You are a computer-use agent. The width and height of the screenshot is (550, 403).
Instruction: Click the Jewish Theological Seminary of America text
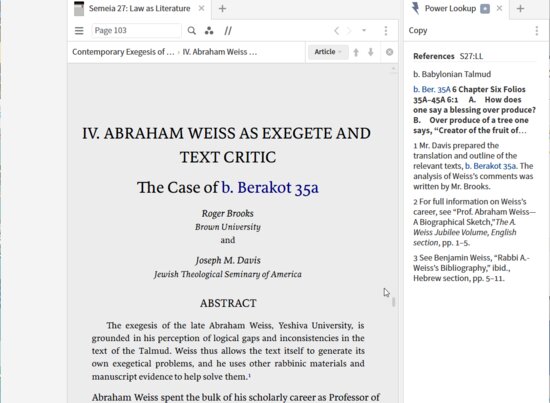tap(228, 274)
